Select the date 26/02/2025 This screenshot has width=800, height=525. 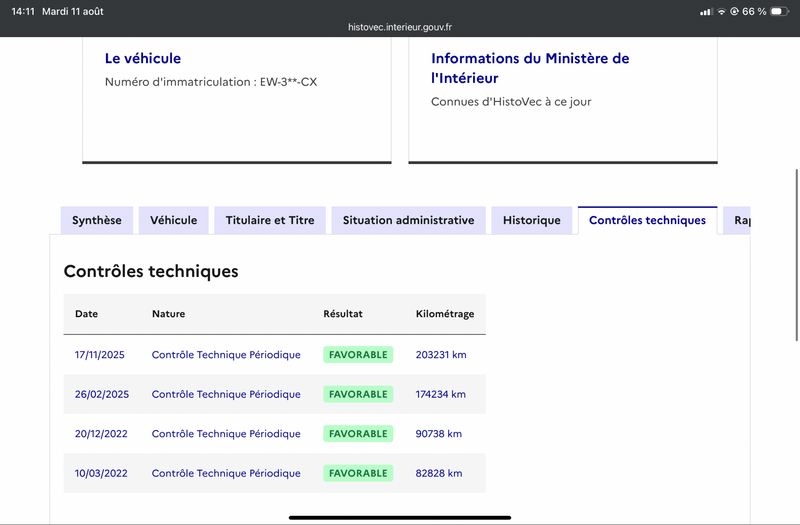point(102,394)
